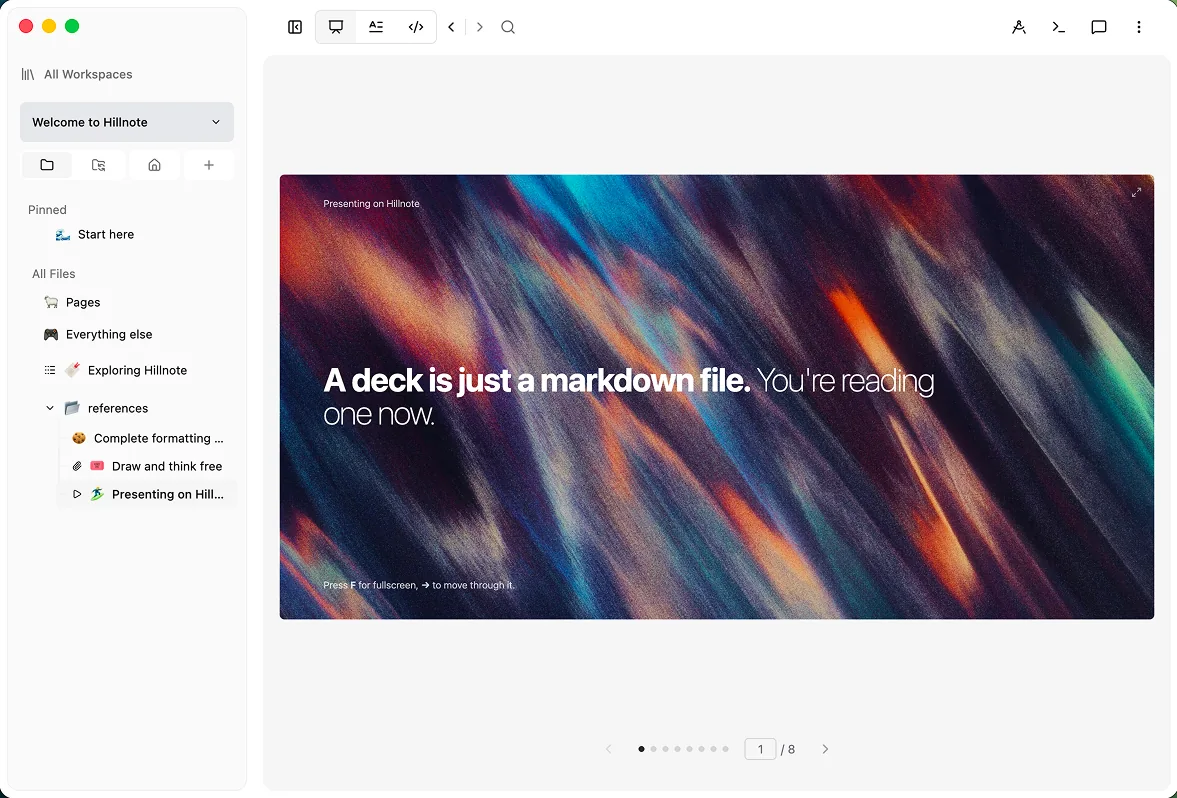This screenshot has width=1177, height=798.
Task: Open the Welcome to Hillnote workspace dropdown
Action: tap(127, 122)
